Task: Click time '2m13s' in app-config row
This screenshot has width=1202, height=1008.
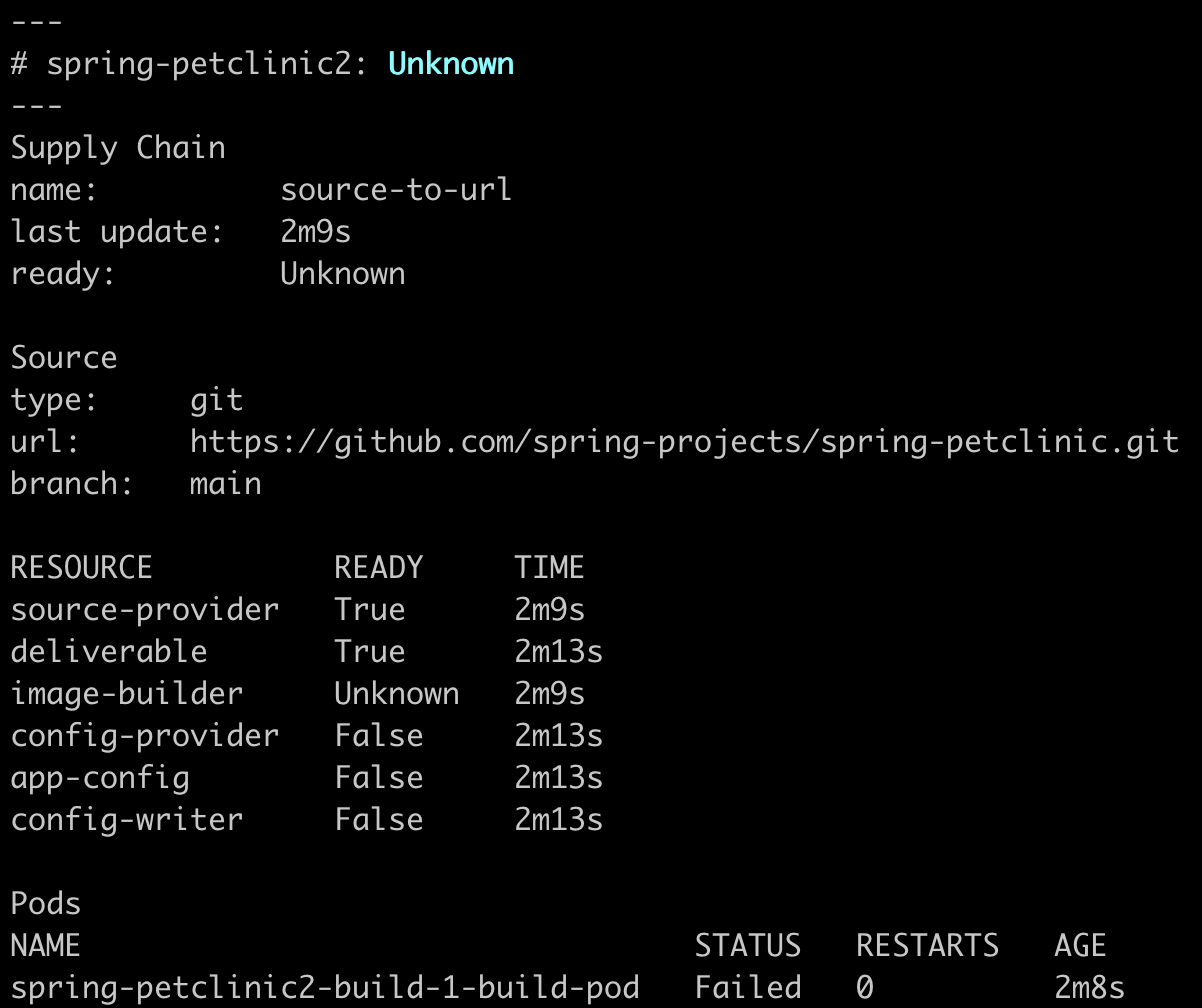Action: pyautogui.click(x=559, y=778)
